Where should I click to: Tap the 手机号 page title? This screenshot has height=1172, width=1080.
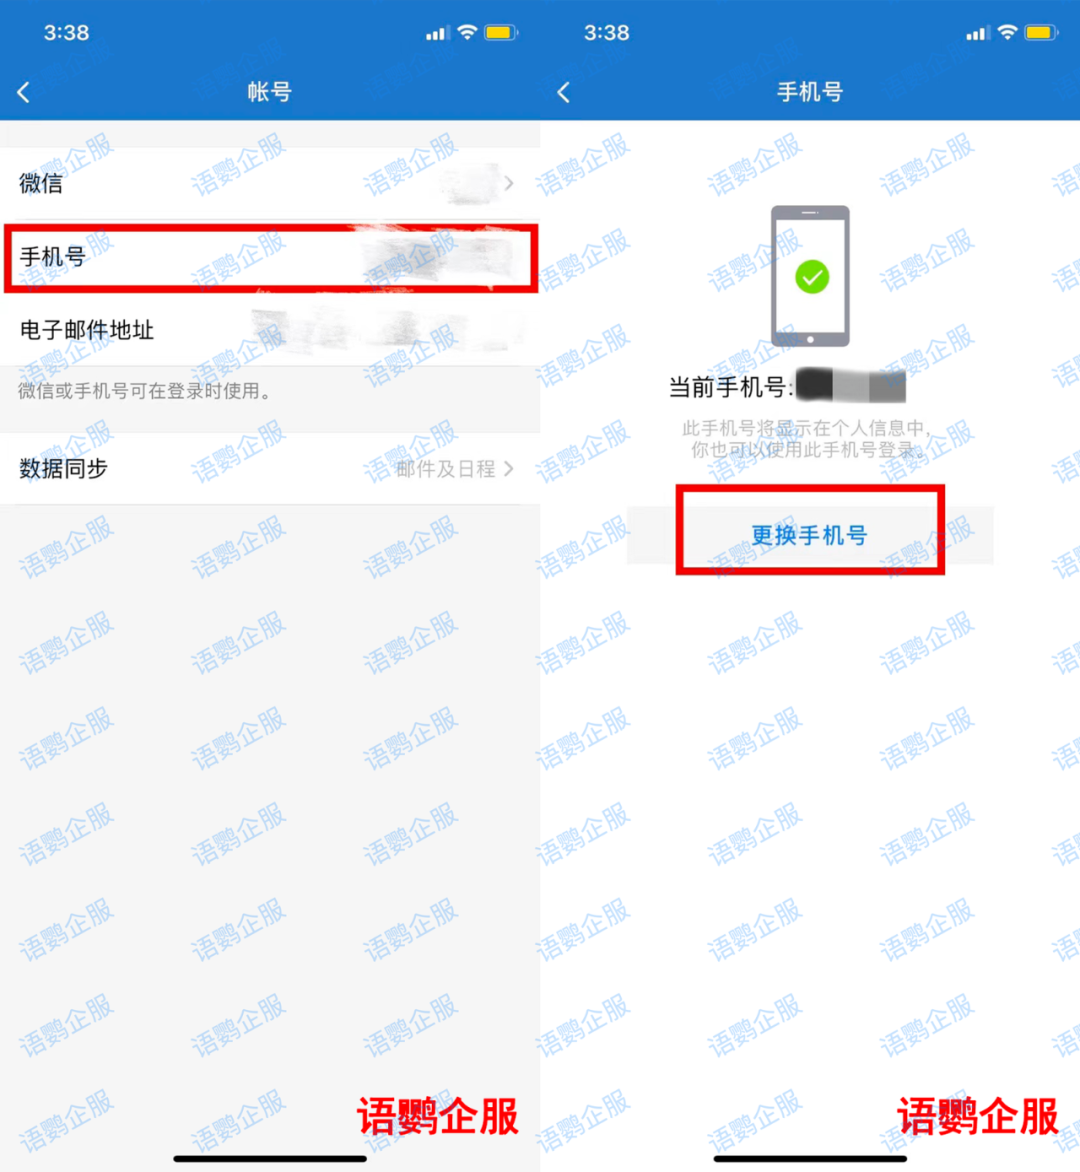pyautogui.click(x=810, y=92)
